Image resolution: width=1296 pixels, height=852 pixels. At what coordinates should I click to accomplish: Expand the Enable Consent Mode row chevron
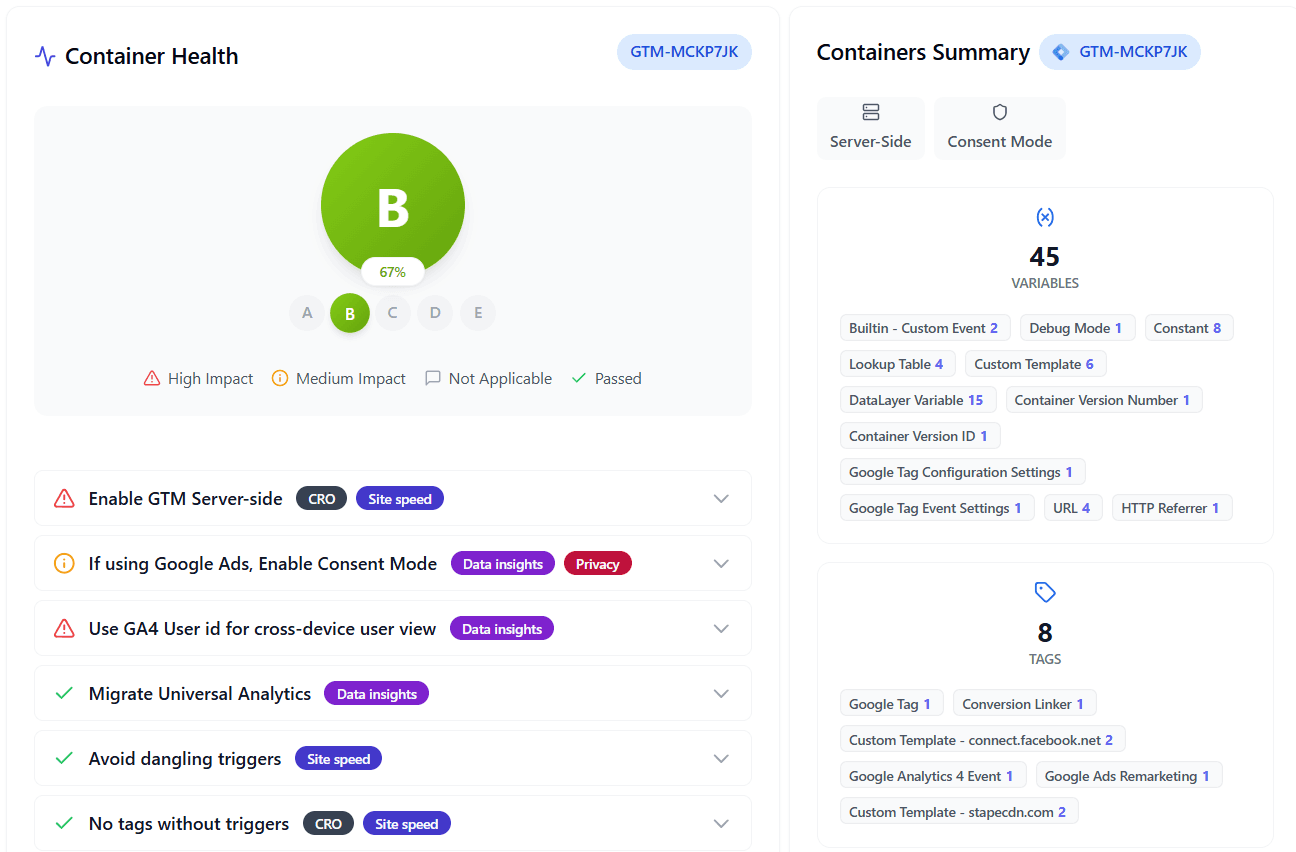point(721,563)
